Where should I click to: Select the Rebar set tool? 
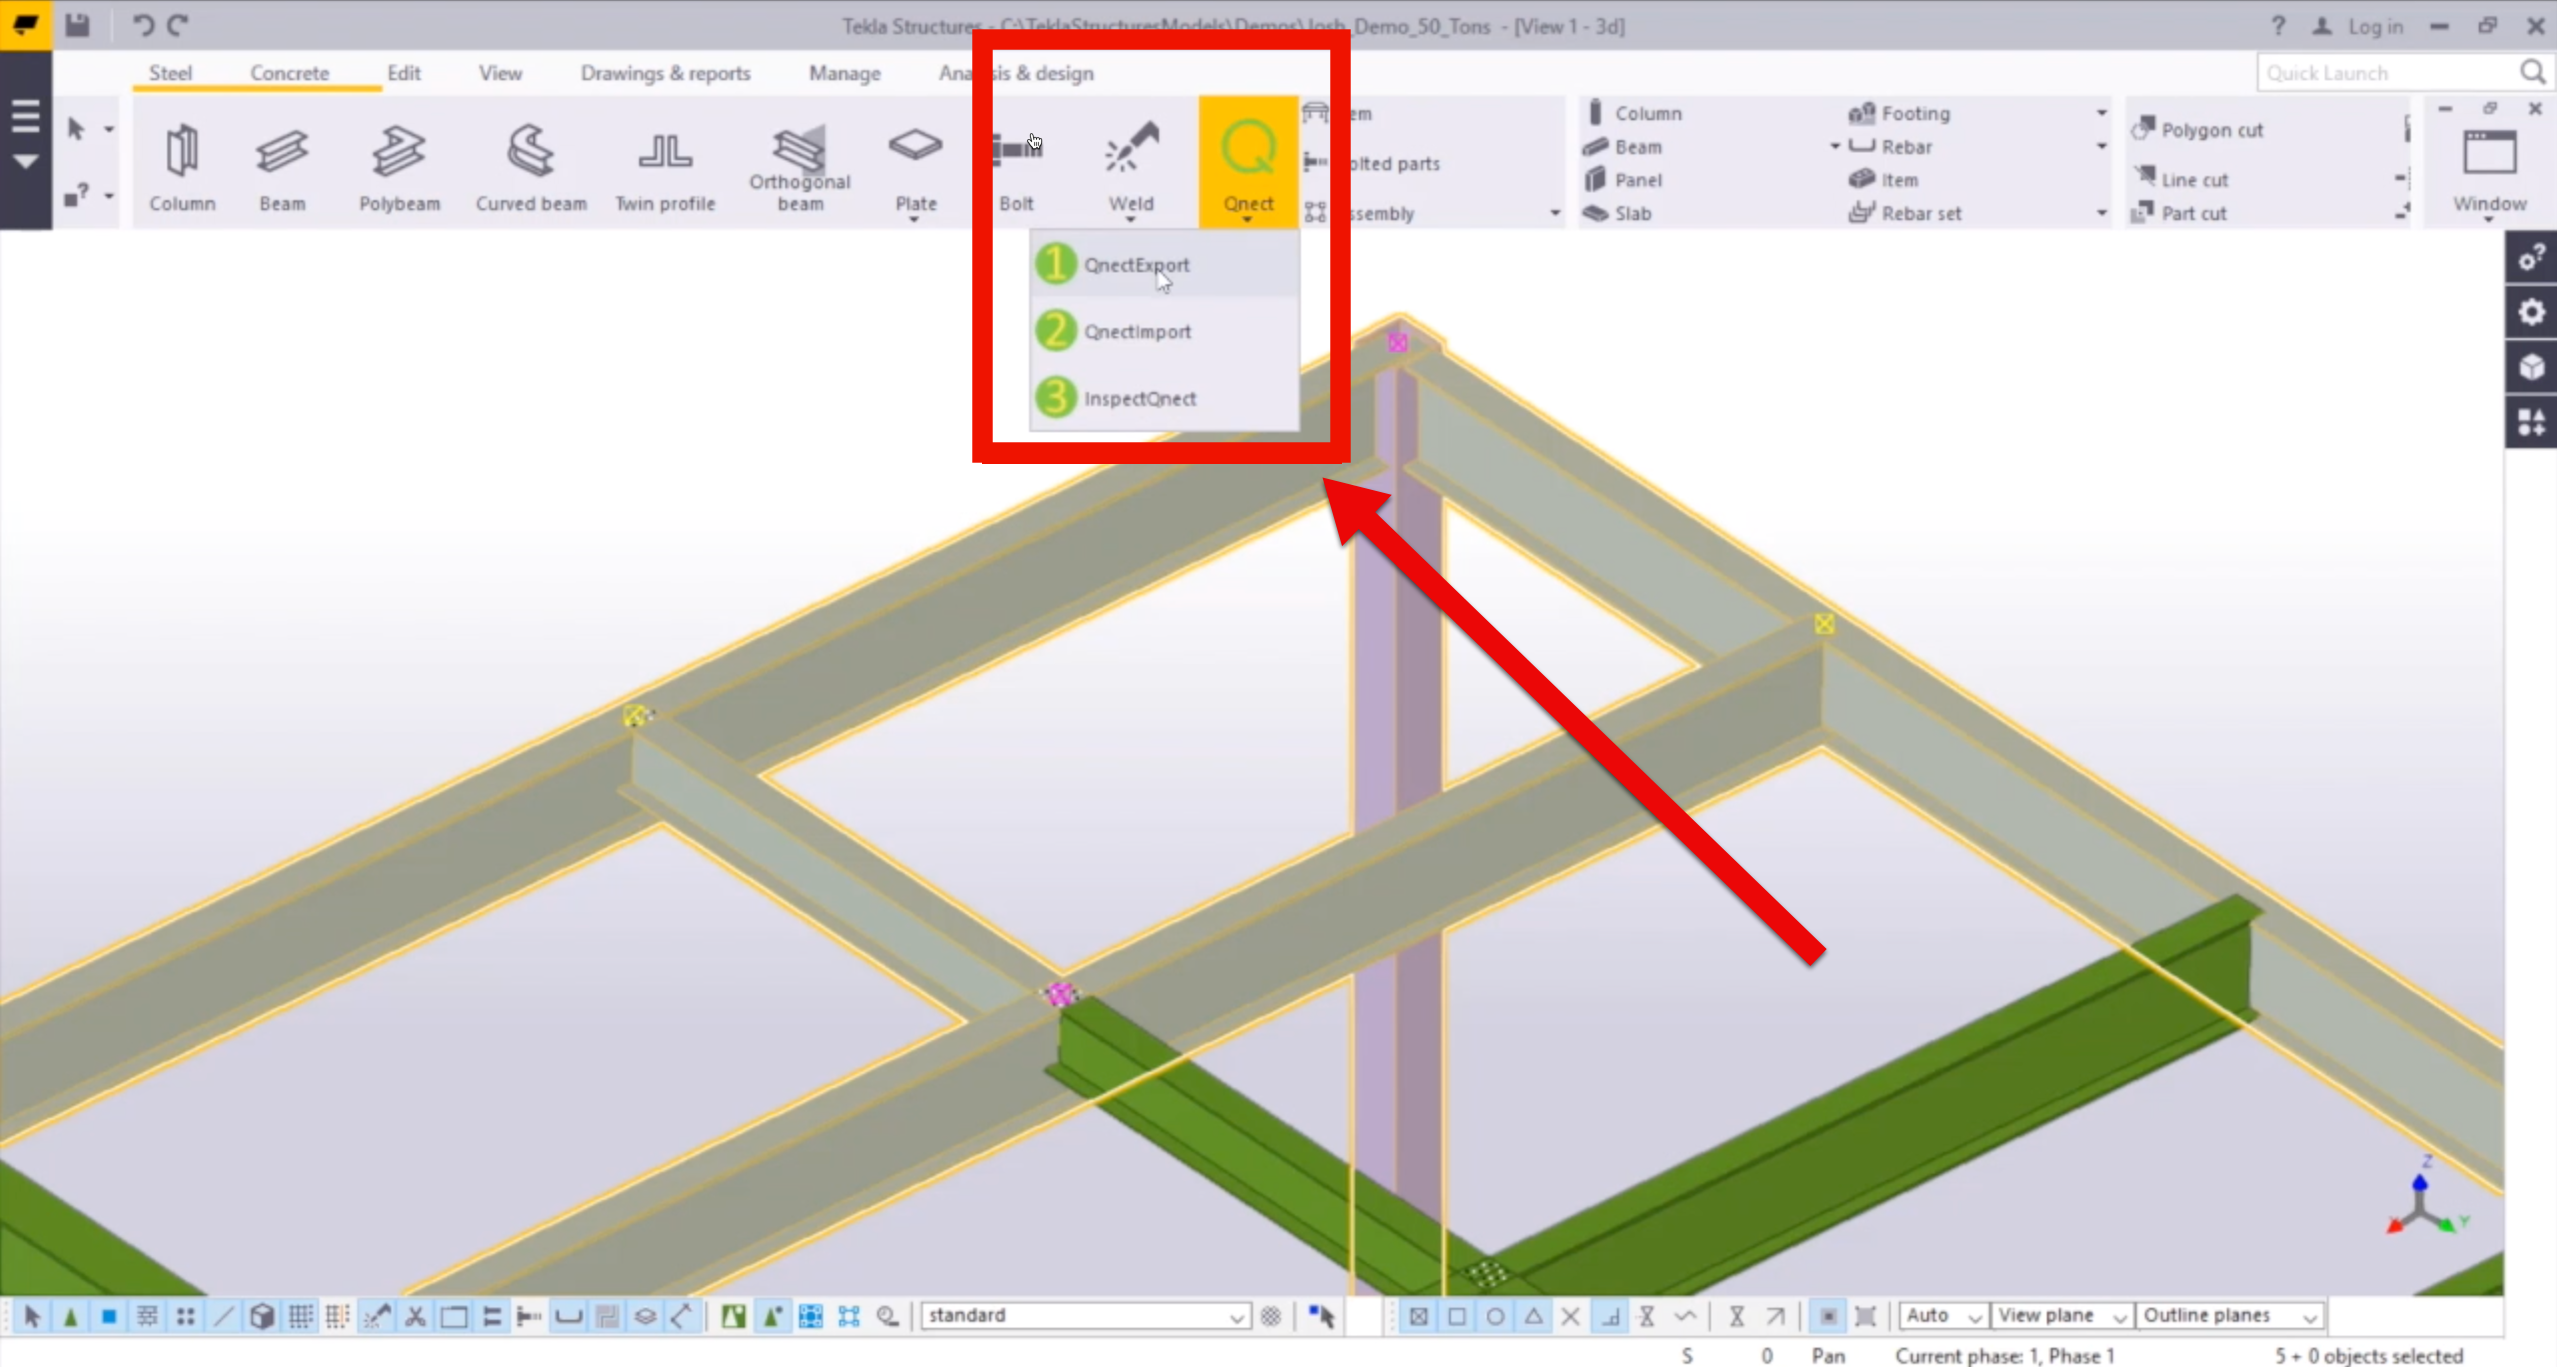[1904, 213]
